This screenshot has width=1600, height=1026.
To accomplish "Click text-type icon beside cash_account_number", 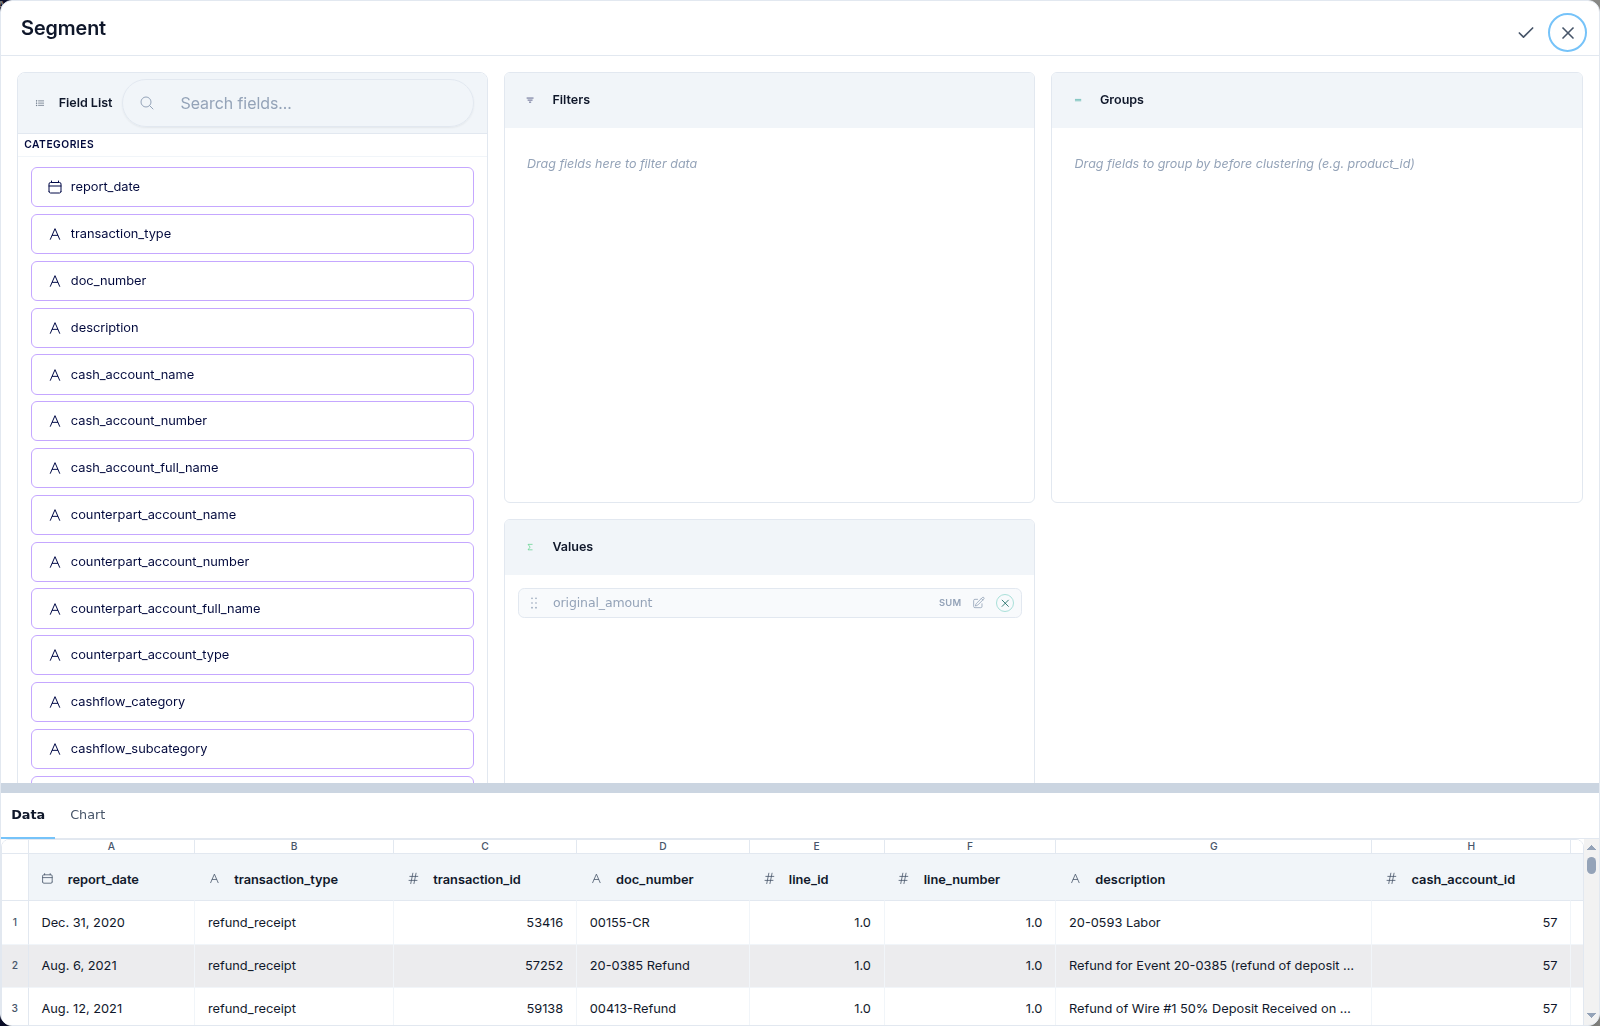I will pos(55,421).
